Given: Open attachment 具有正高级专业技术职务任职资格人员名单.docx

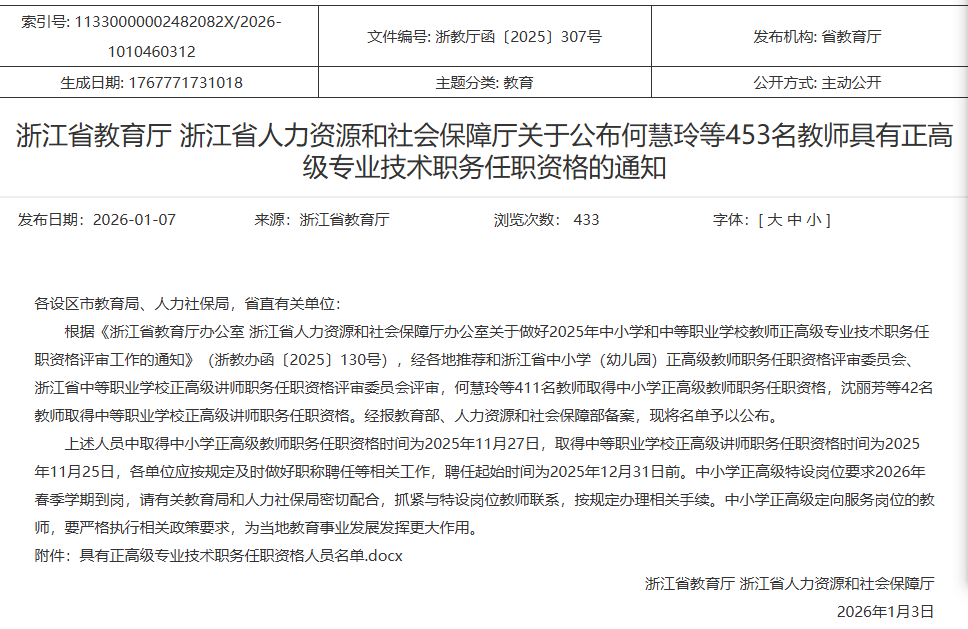Looking at the screenshot, I should coord(241,556).
